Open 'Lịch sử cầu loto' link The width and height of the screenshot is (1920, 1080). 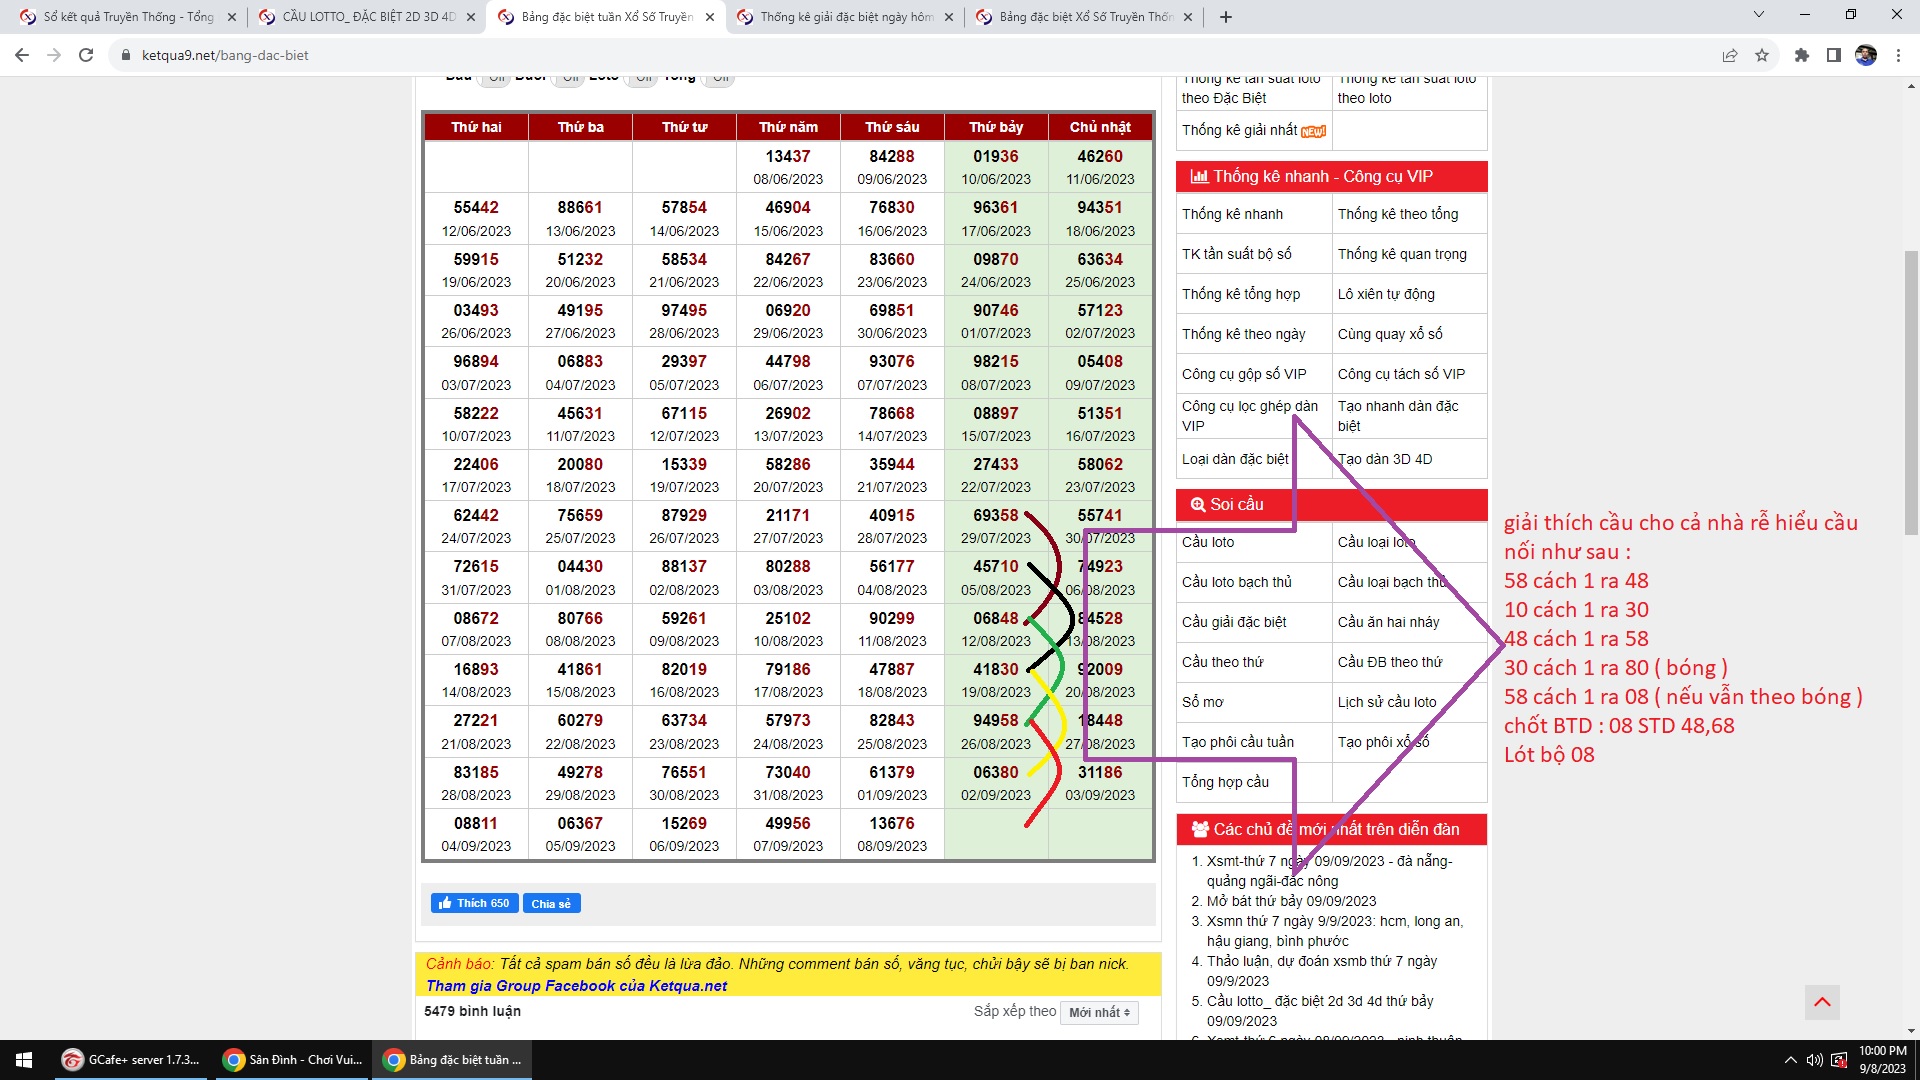click(x=1387, y=702)
